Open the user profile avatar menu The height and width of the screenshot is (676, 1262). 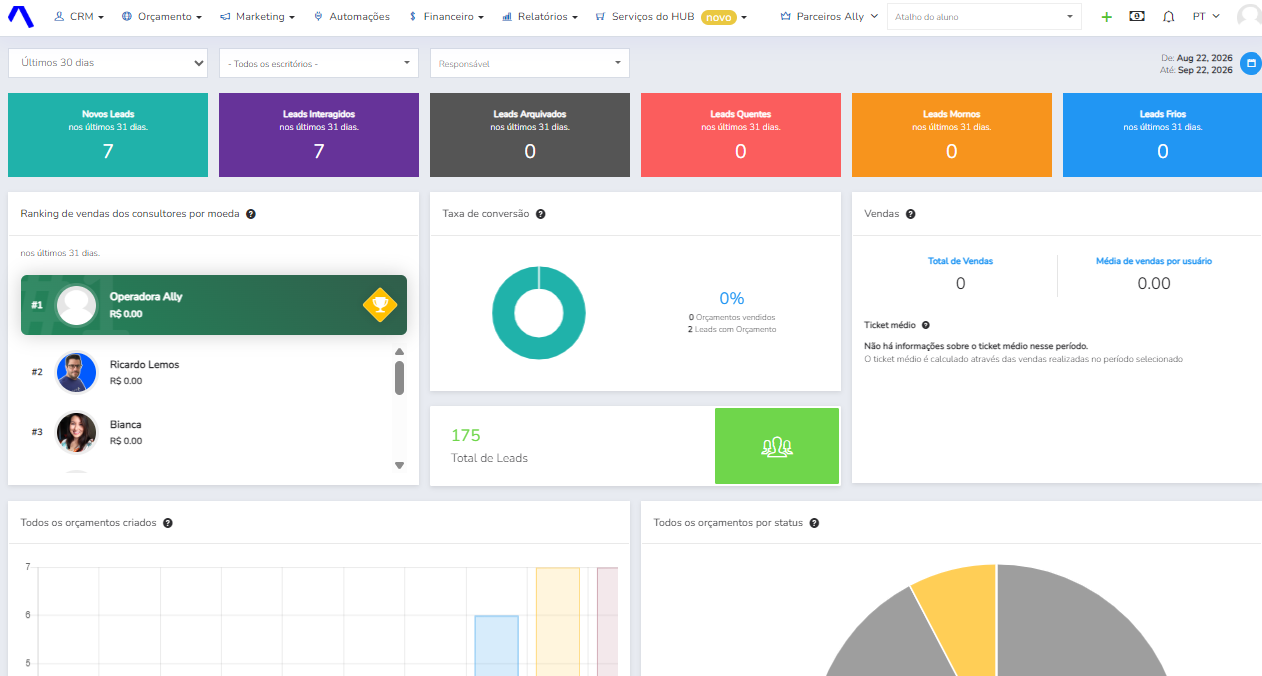[1249, 17]
